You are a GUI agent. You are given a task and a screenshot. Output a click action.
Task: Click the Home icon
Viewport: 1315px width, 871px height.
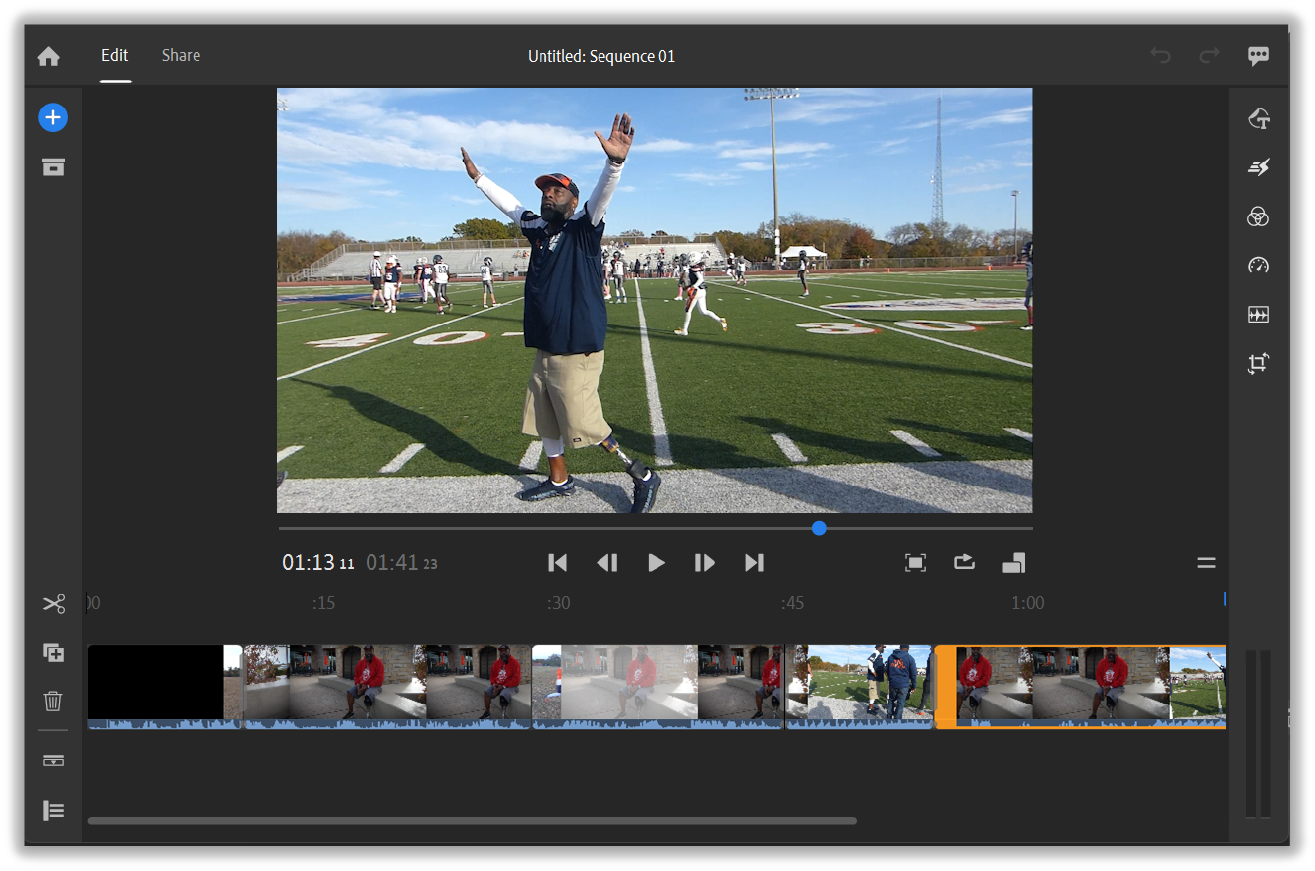pos(48,57)
